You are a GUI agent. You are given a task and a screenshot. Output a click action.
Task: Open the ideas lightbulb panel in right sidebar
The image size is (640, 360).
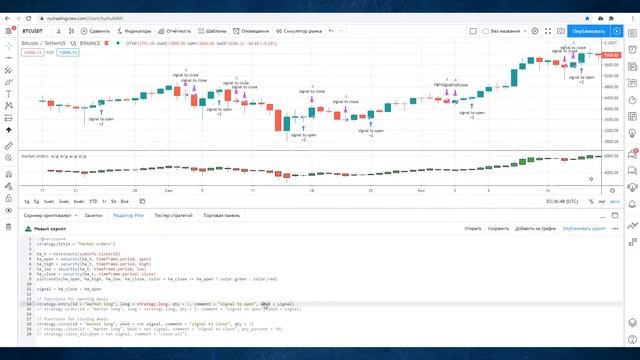click(632, 133)
